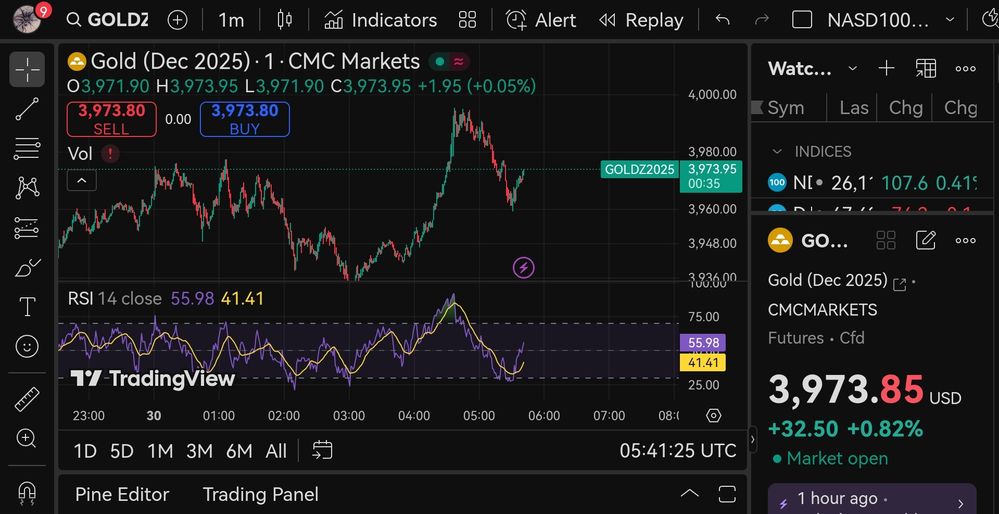Viewport: 999px width, 514px height.
Task: Collapse the indicator legend arrow
Action: point(82,182)
